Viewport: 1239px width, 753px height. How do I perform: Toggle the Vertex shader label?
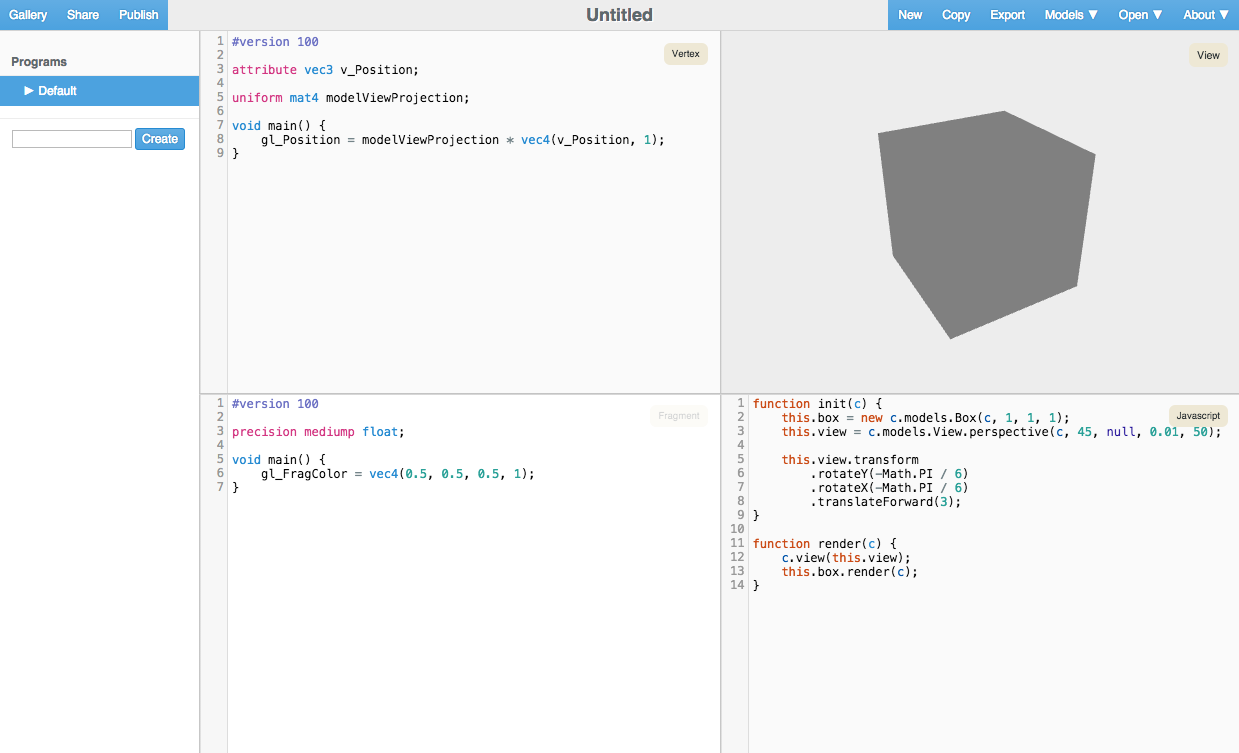(x=686, y=54)
